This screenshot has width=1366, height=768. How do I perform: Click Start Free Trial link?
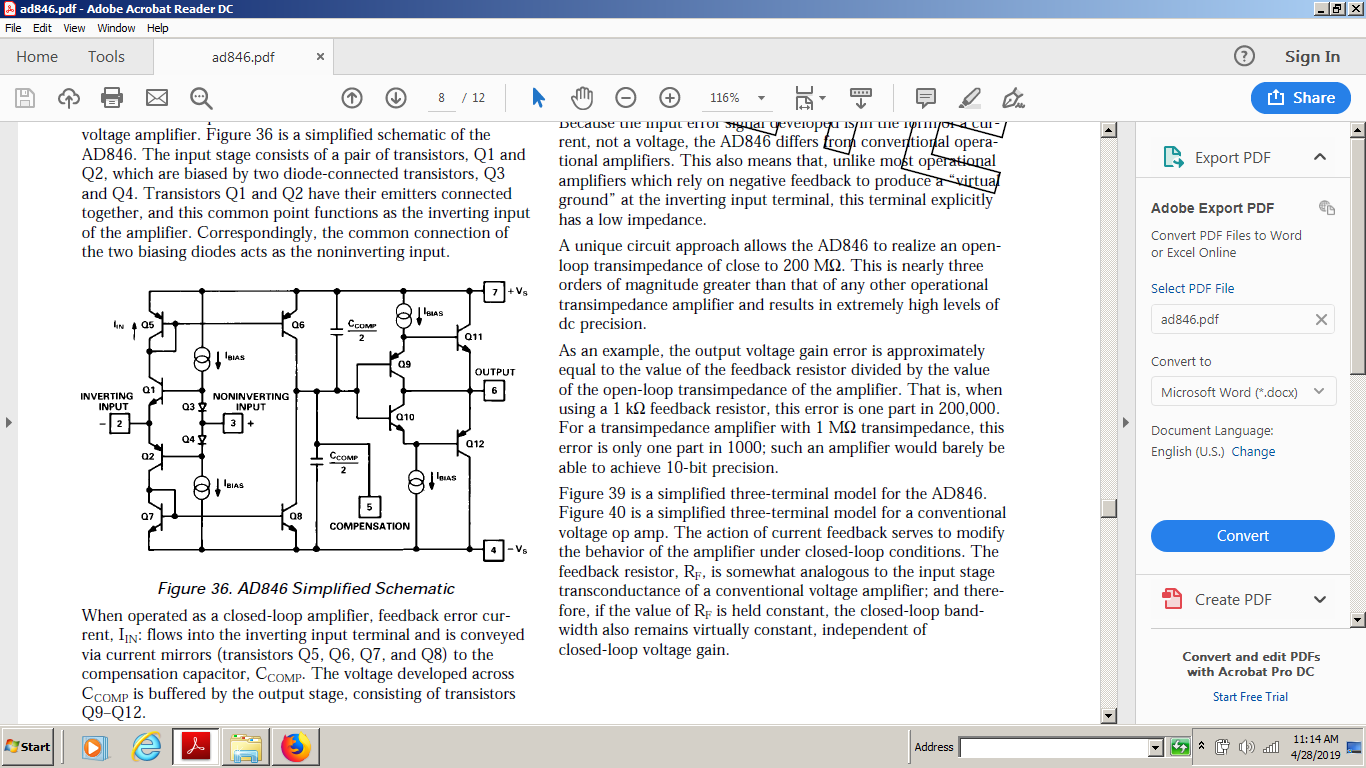click(1250, 697)
